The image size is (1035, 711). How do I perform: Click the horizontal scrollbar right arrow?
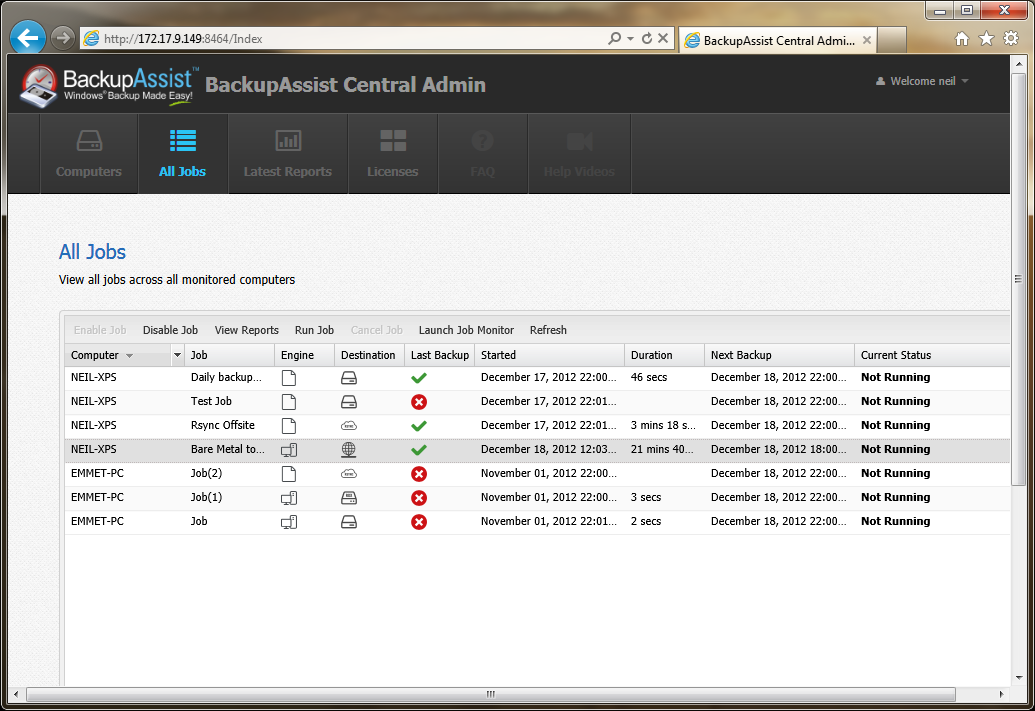pyautogui.click(x=1001, y=694)
